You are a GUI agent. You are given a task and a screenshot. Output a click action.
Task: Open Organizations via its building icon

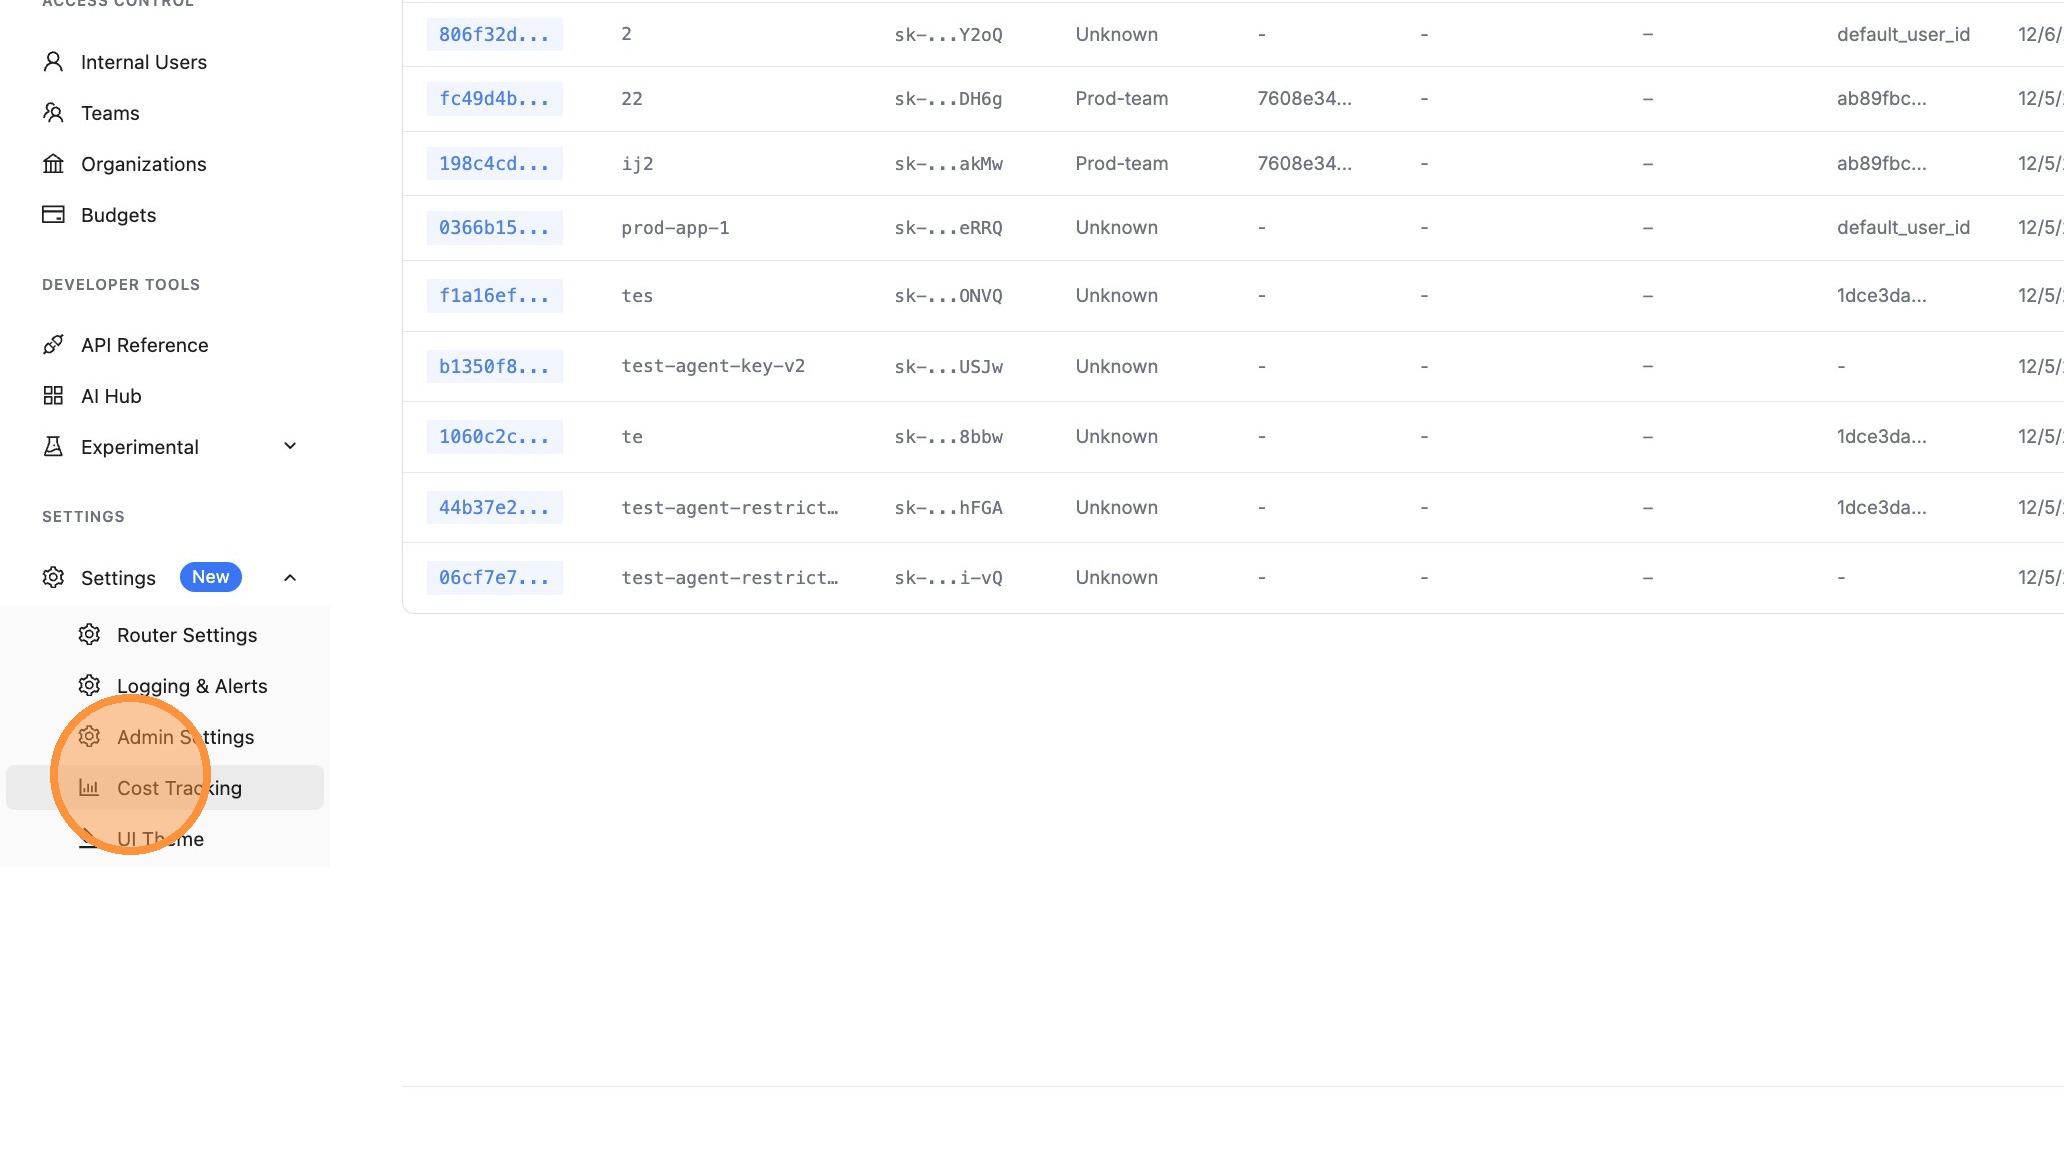[53, 163]
